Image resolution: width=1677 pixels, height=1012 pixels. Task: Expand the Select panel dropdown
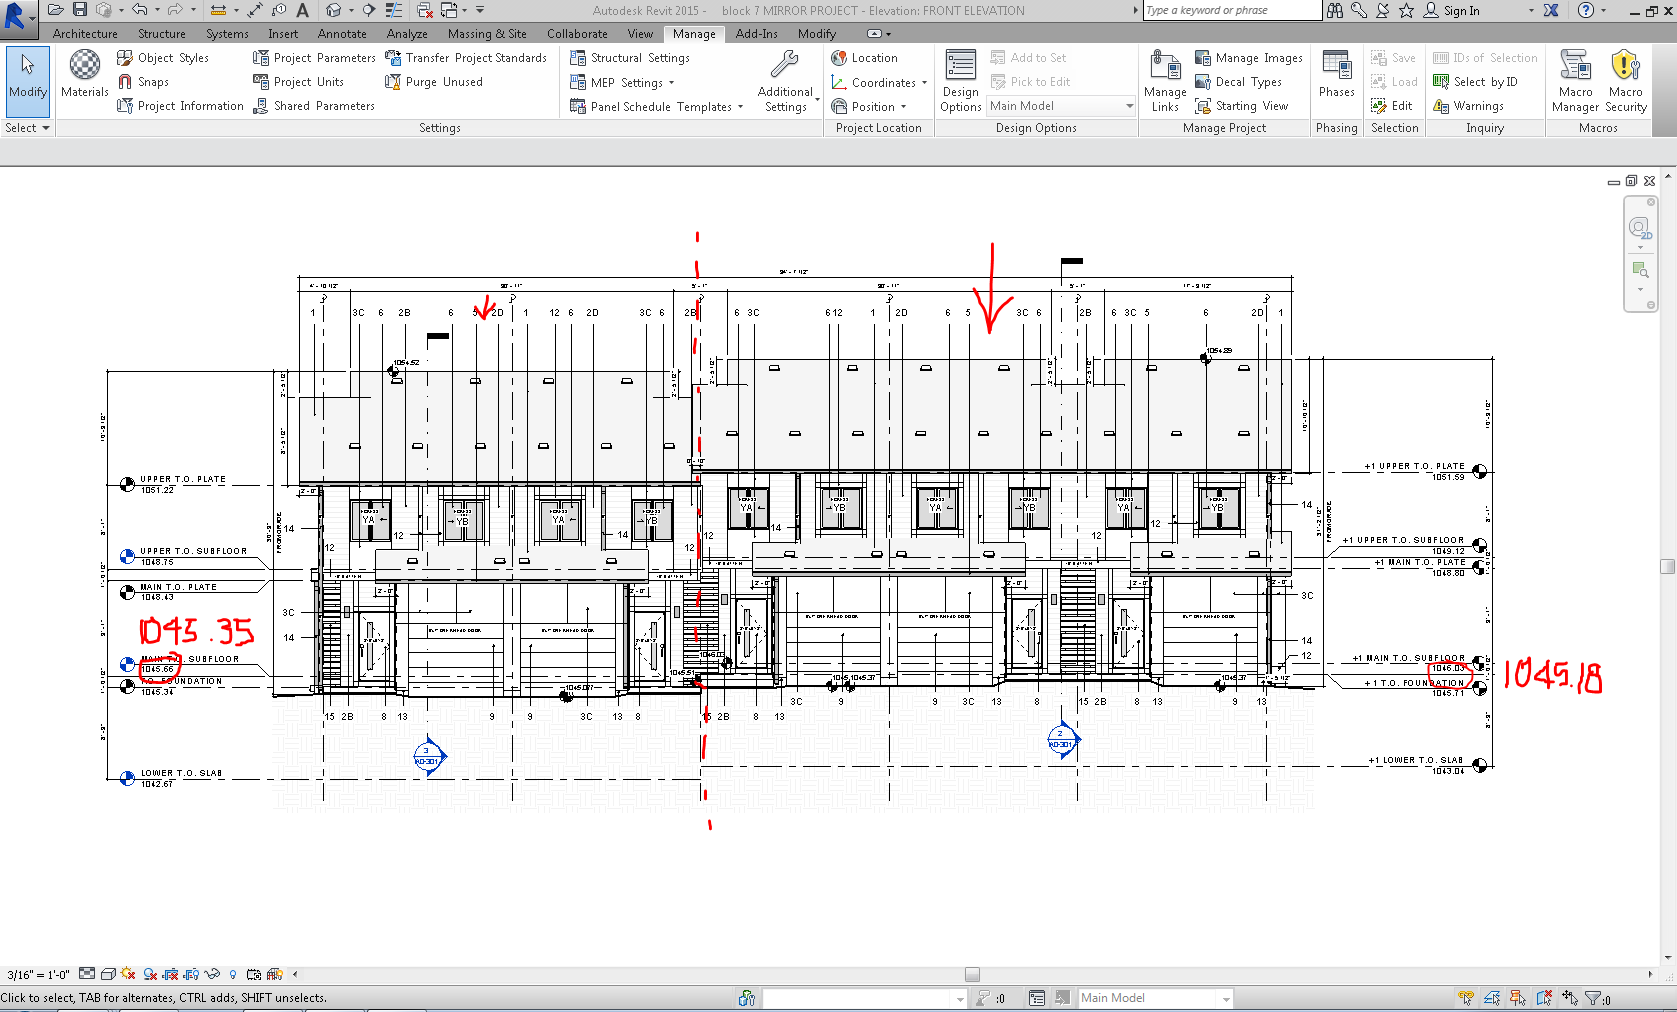coord(27,128)
